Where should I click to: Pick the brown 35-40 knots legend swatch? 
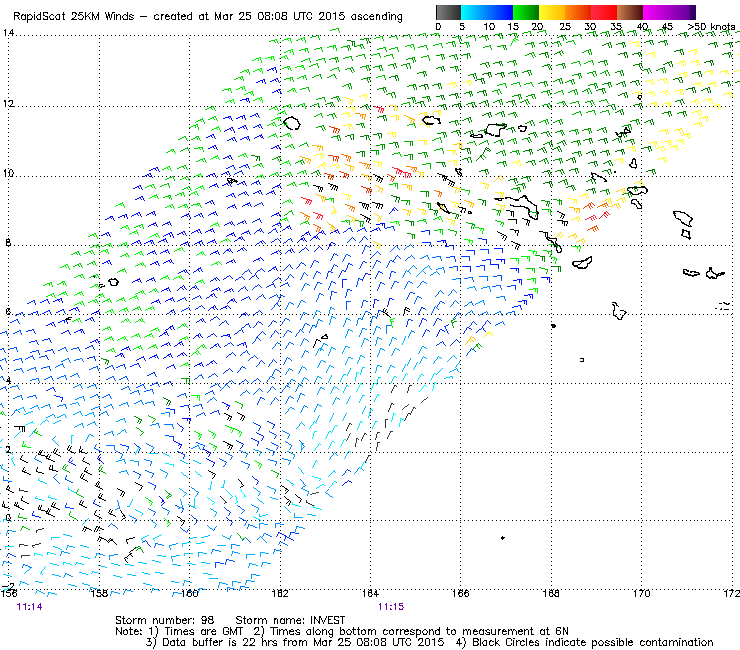click(x=630, y=12)
